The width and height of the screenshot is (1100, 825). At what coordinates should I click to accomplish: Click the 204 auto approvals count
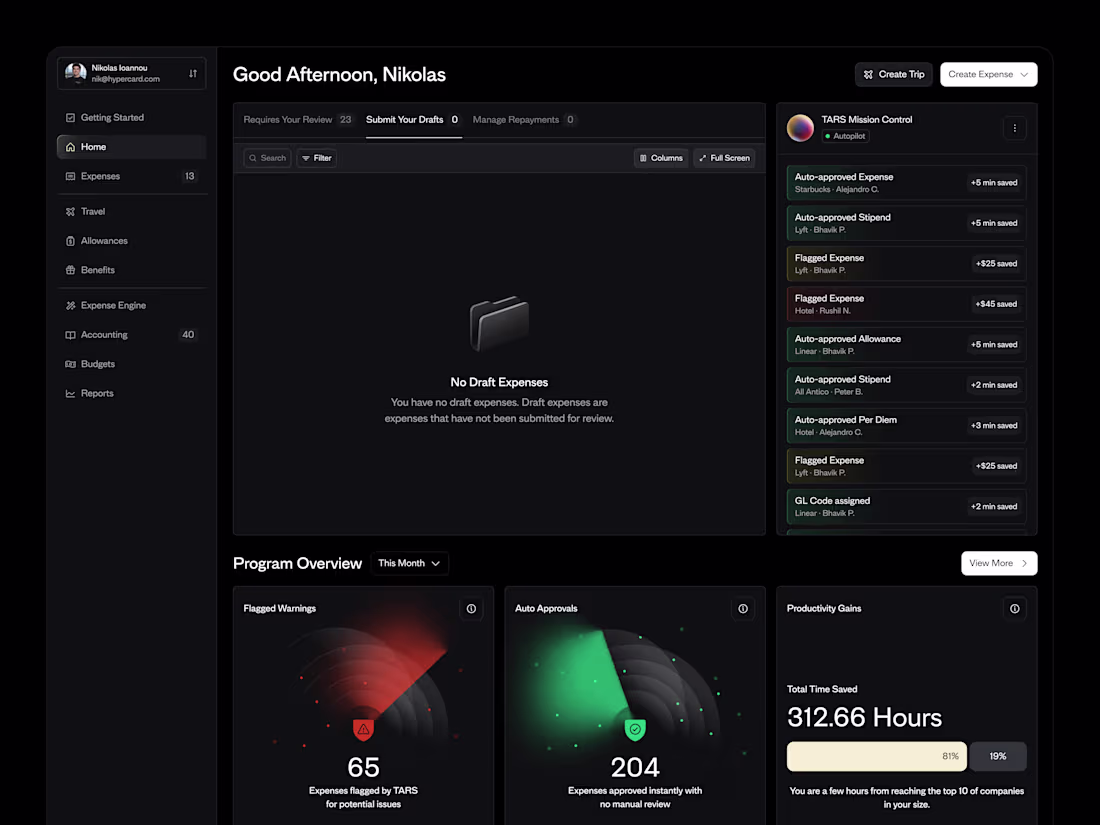click(635, 767)
